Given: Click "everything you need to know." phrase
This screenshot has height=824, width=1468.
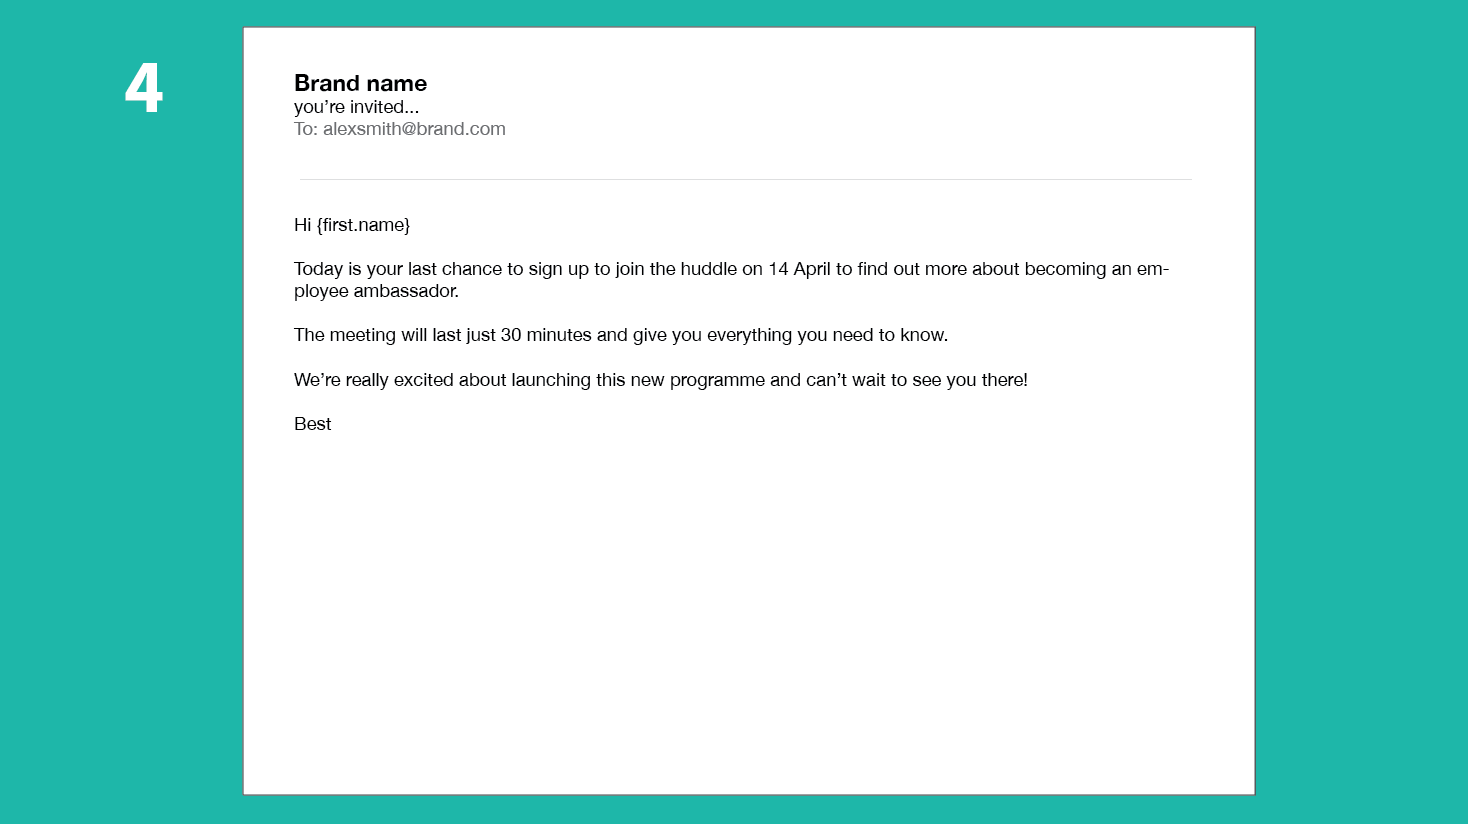Looking at the screenshot, I should tap(827, 335).
